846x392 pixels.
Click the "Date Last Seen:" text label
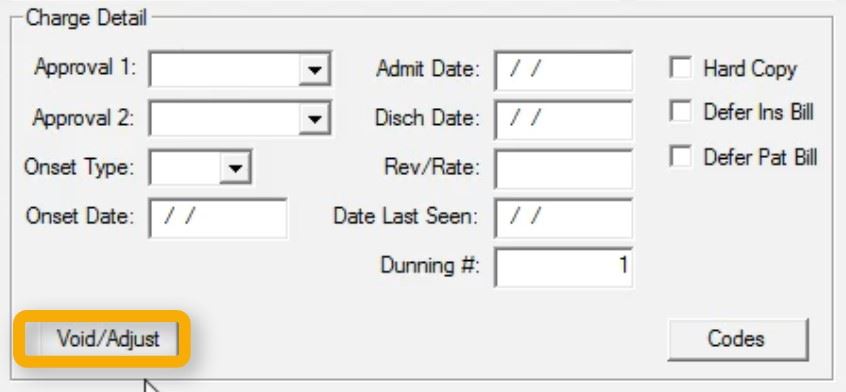[x=406, y=217]
